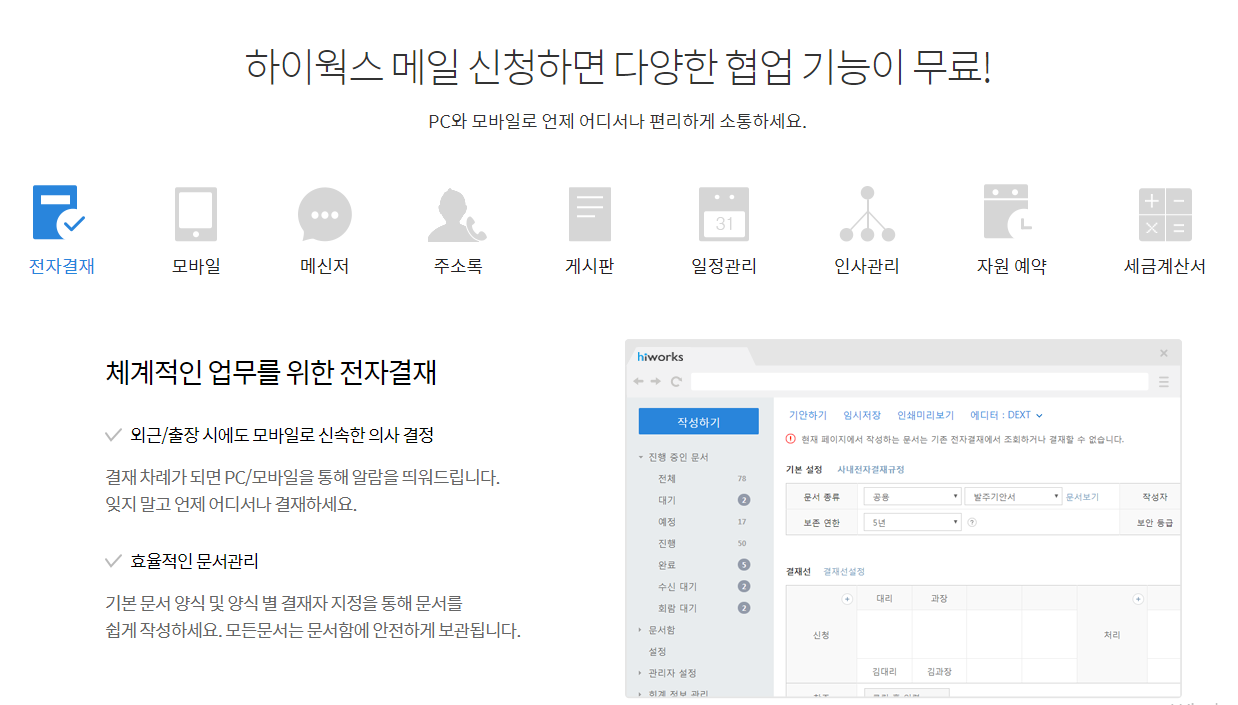
Task: Open the 일정관리 calendar icon
Action: click(x=723, y=214)
